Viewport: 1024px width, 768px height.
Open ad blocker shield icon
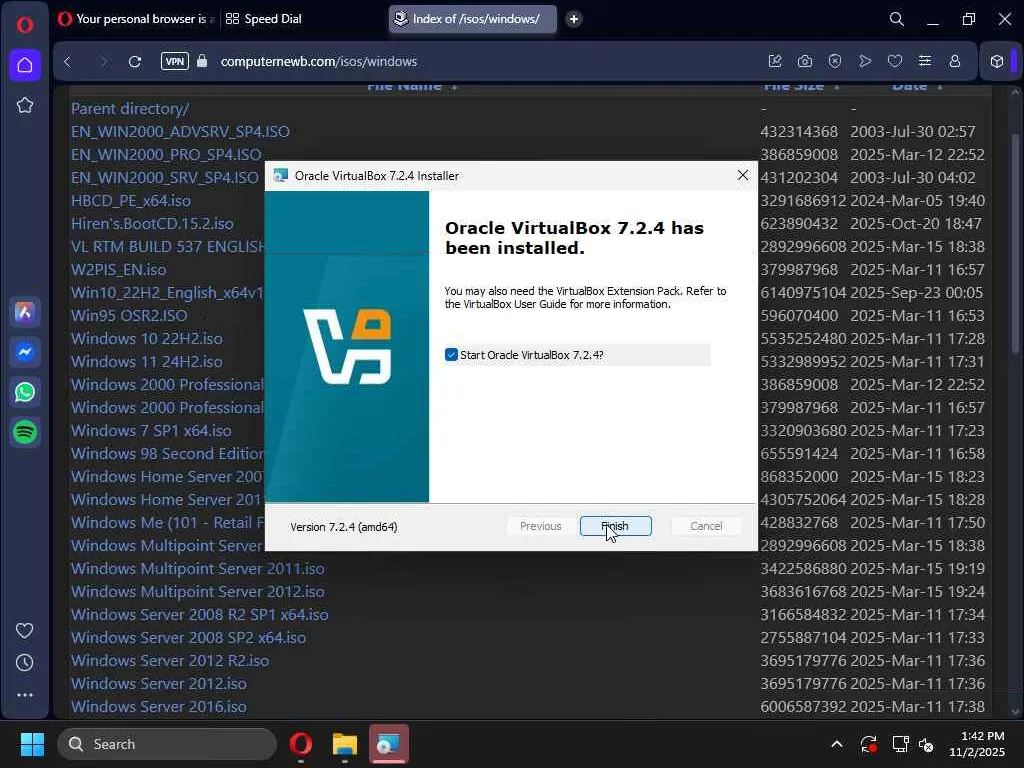tap(835, 61)
